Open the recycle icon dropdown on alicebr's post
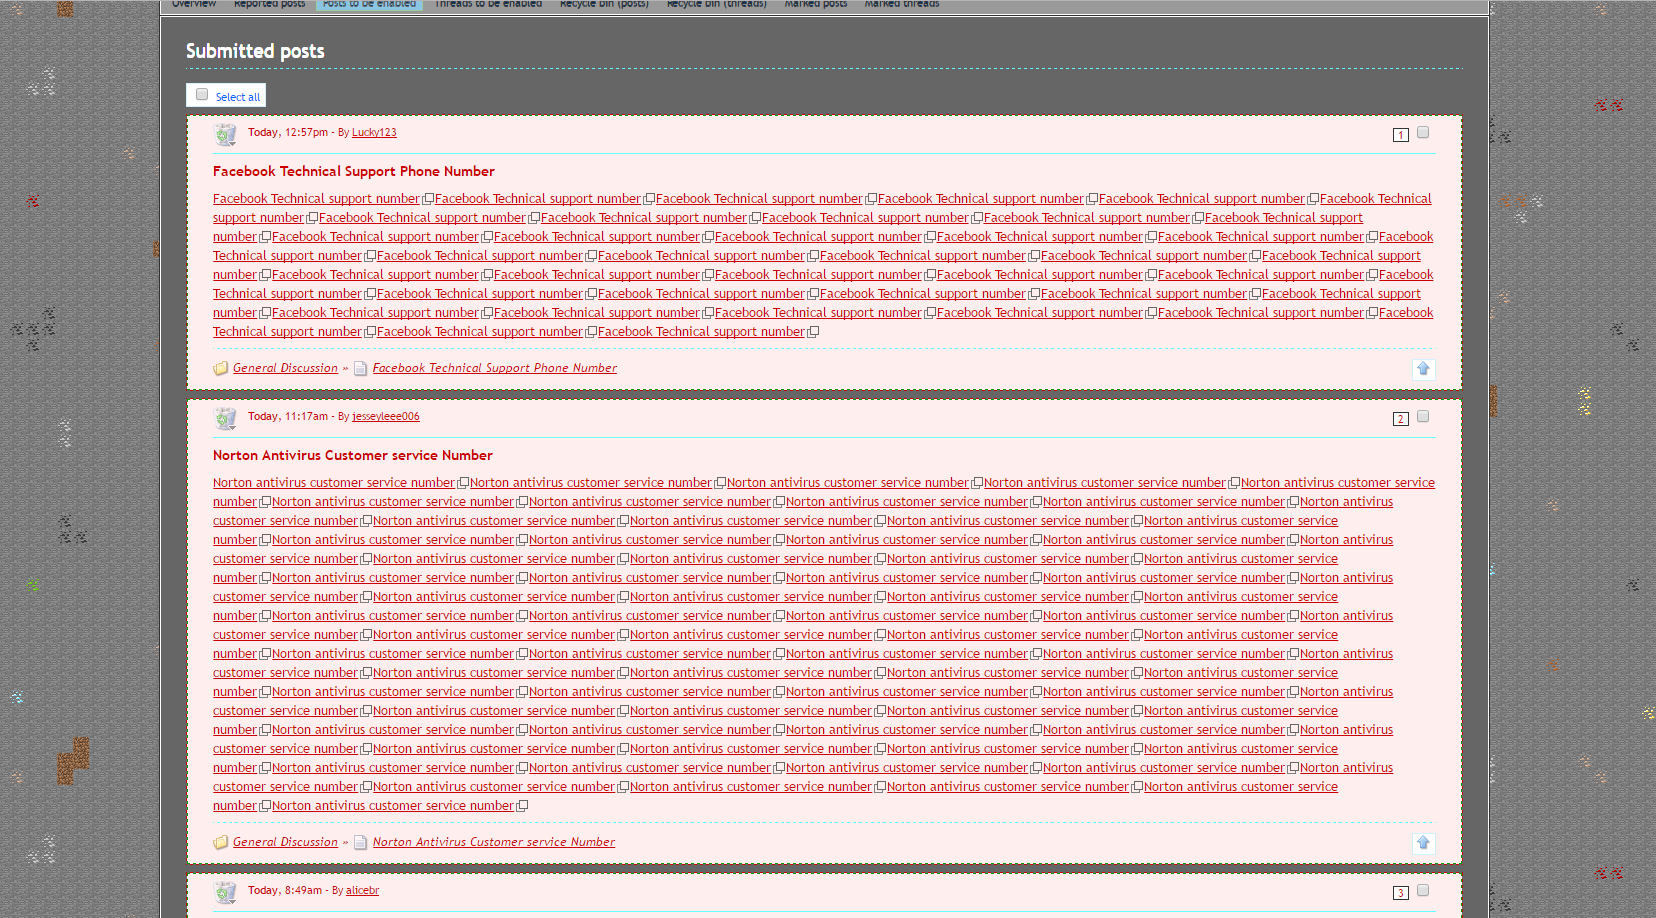The width and height of the screenshot is (1656, 918). 226,892
